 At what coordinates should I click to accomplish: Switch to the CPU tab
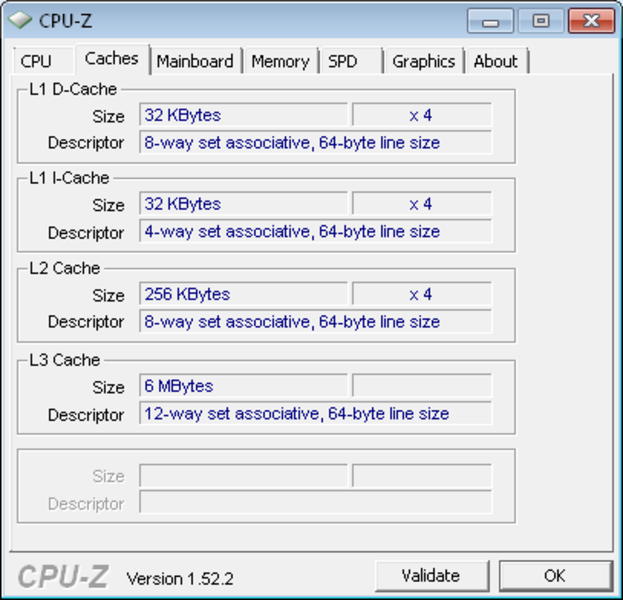coord(43,61)
